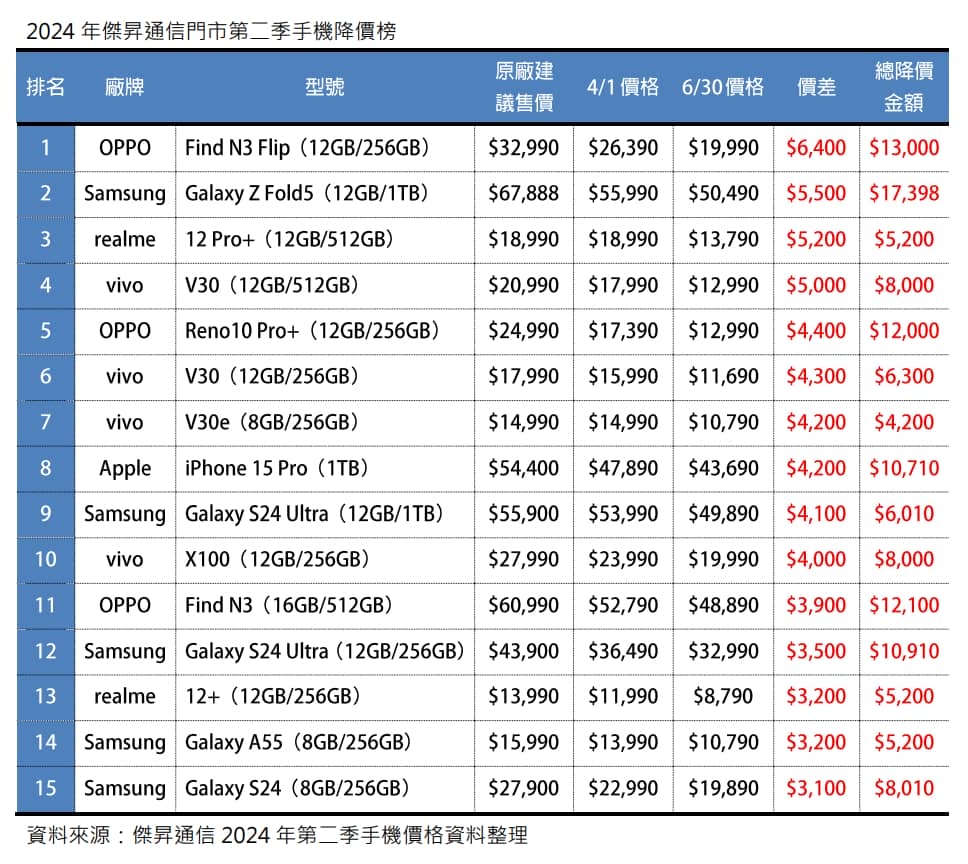Click the $67,888 suggested retail price
Viewport: 968px width, 864px height.
(x=524, y=194)
